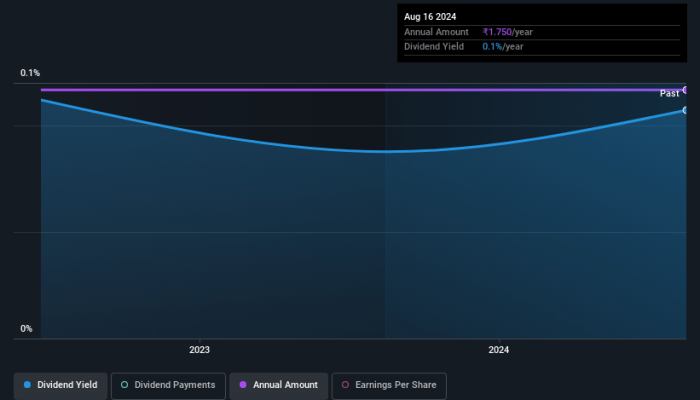This screenshot has width=700, height=400.
Task: Select the blue endpoint marker on yield line
Action: point(686,110)
